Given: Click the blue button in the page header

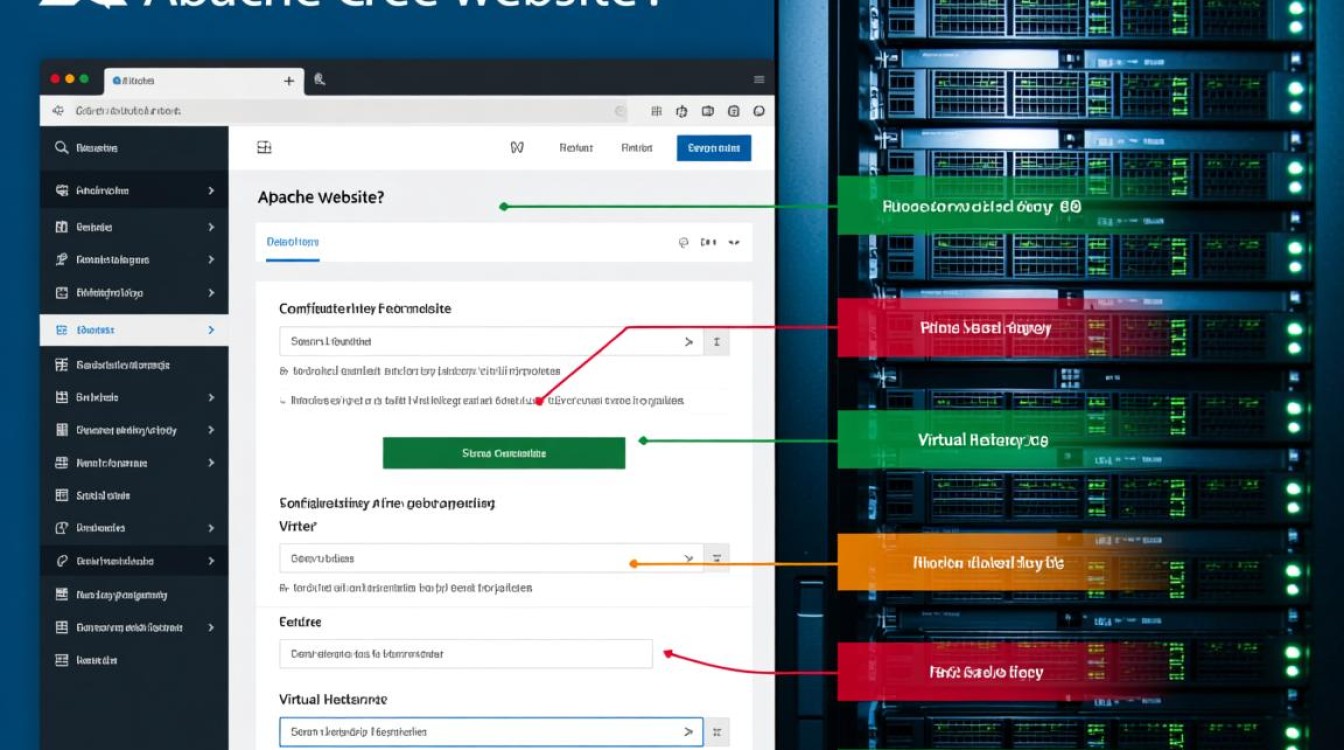Looking at the screenshot, I should [x=713, y=148].
